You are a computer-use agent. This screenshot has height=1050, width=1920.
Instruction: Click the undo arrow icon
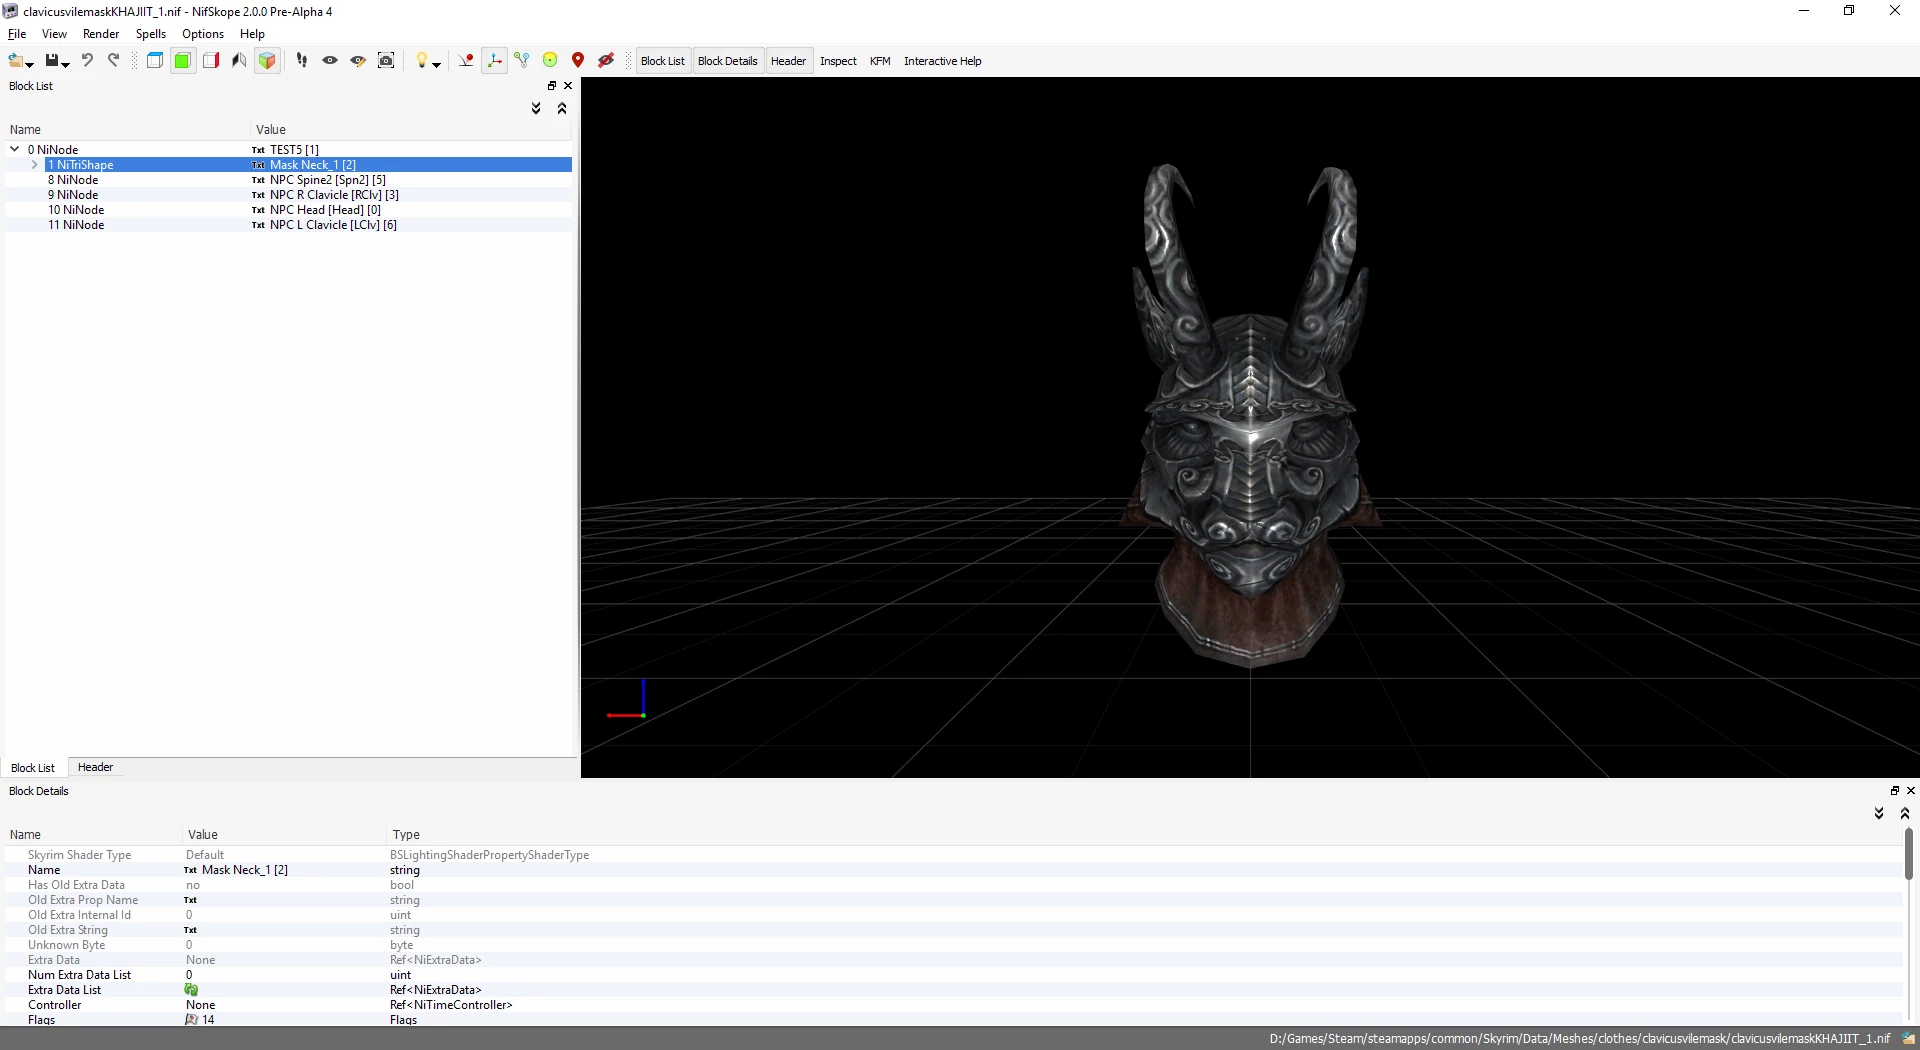pos(87,60)
